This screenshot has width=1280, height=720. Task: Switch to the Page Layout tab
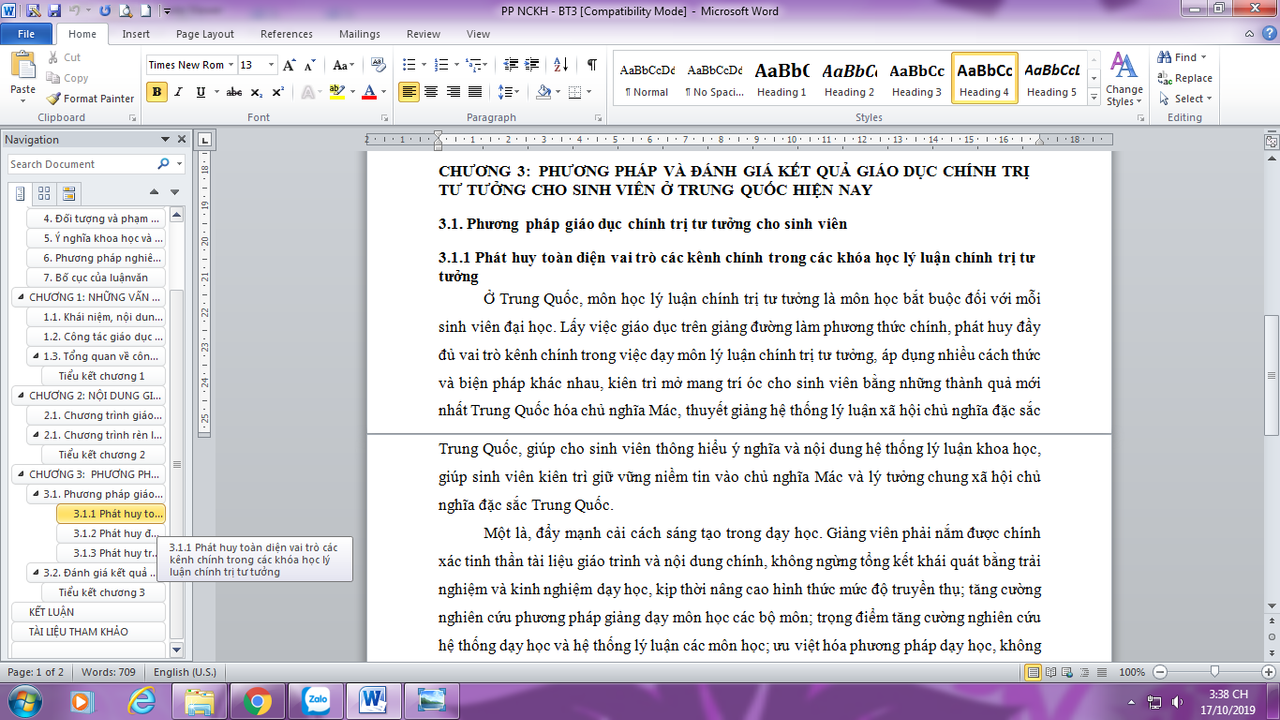(205, 34)
